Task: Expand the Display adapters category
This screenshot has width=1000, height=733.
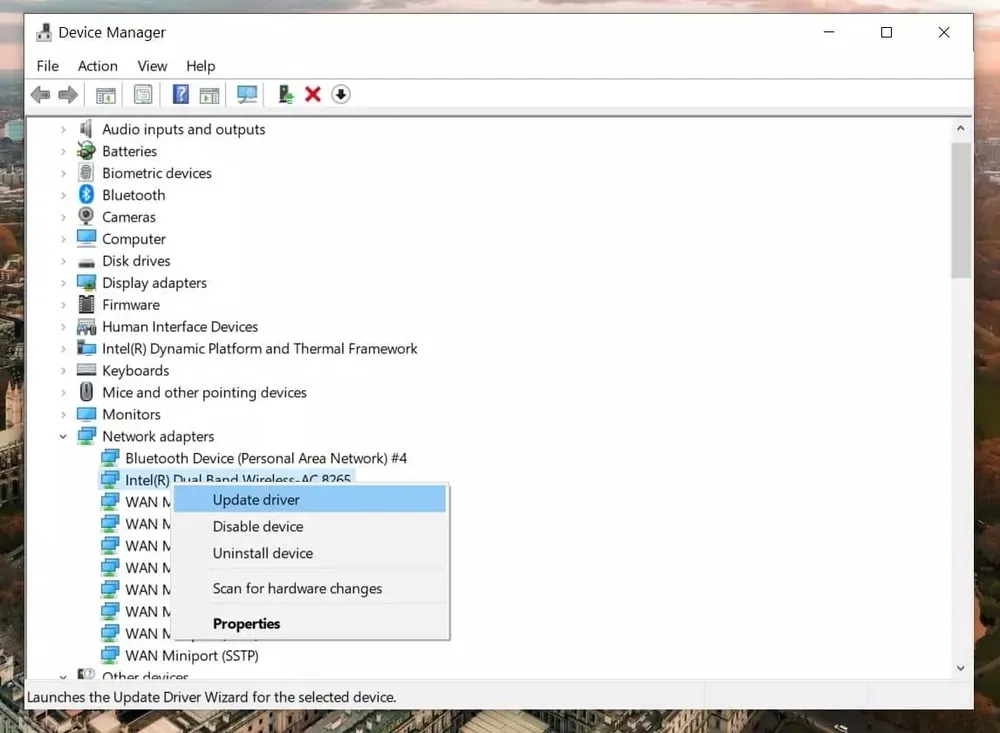Action: point(63,282)
